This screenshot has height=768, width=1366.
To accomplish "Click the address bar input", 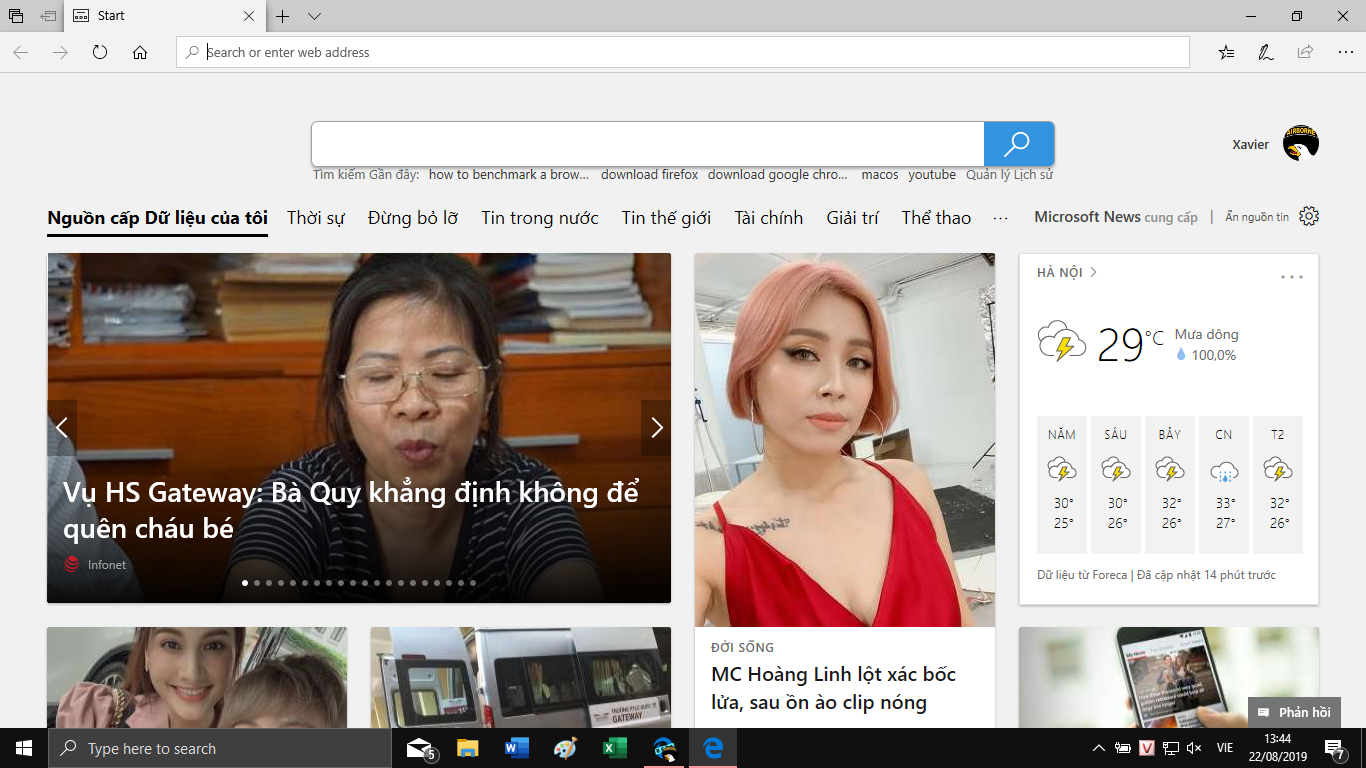I will [x=683, y=52].
